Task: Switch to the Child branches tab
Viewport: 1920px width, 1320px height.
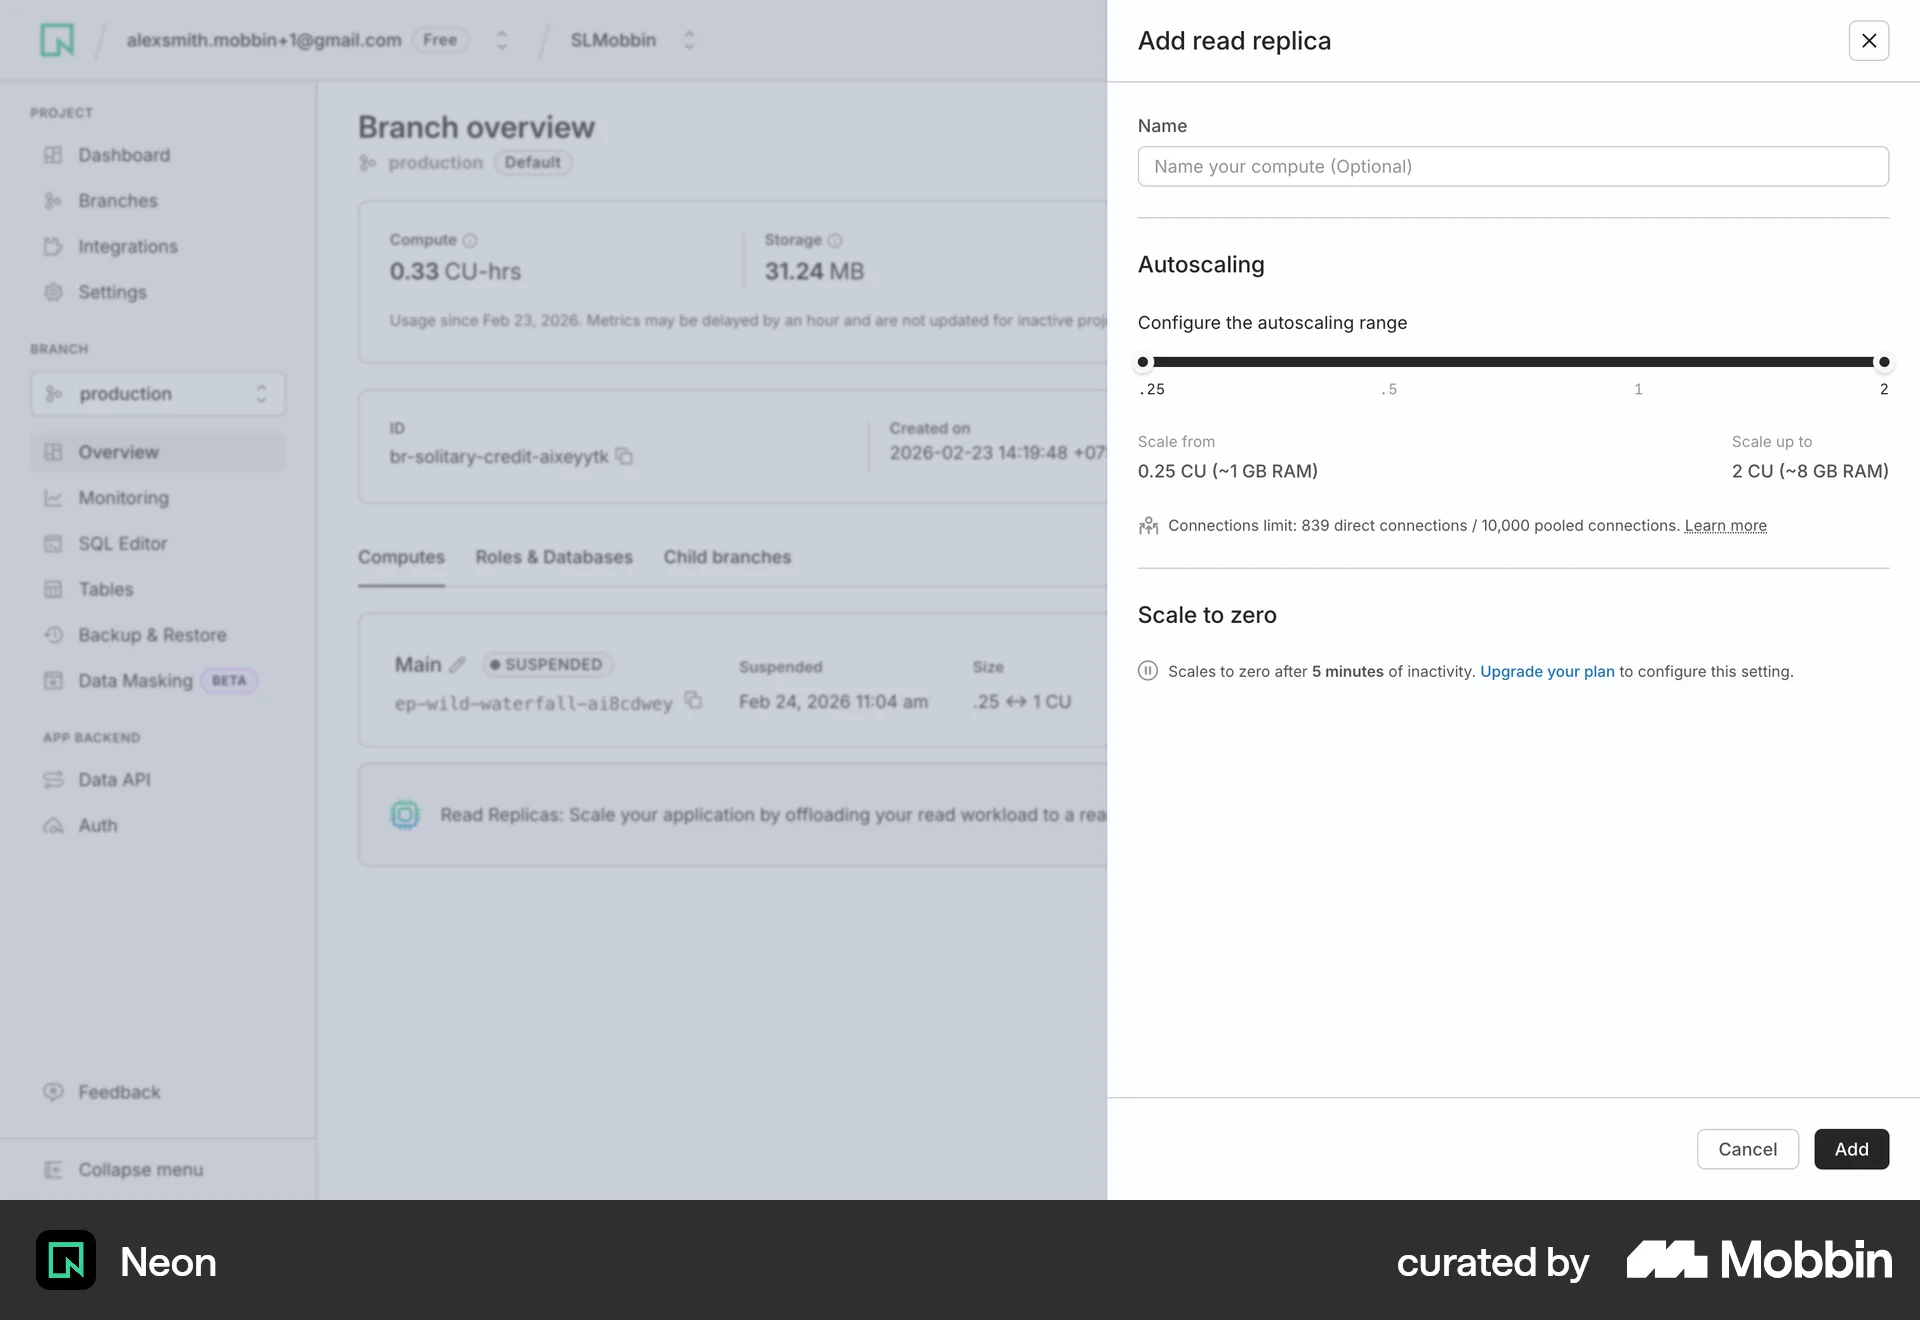Action: 727,557
